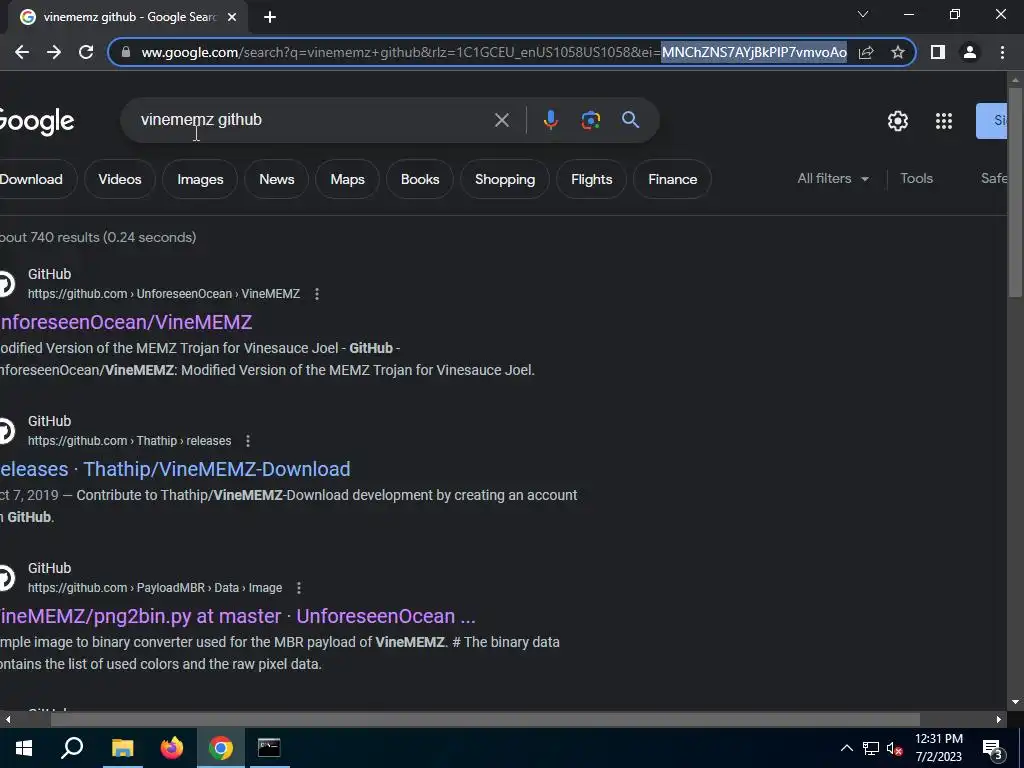Click the horizontal scrollbar thumb
This screenshot has height=768, width=1024.
(x=485, y=720)
